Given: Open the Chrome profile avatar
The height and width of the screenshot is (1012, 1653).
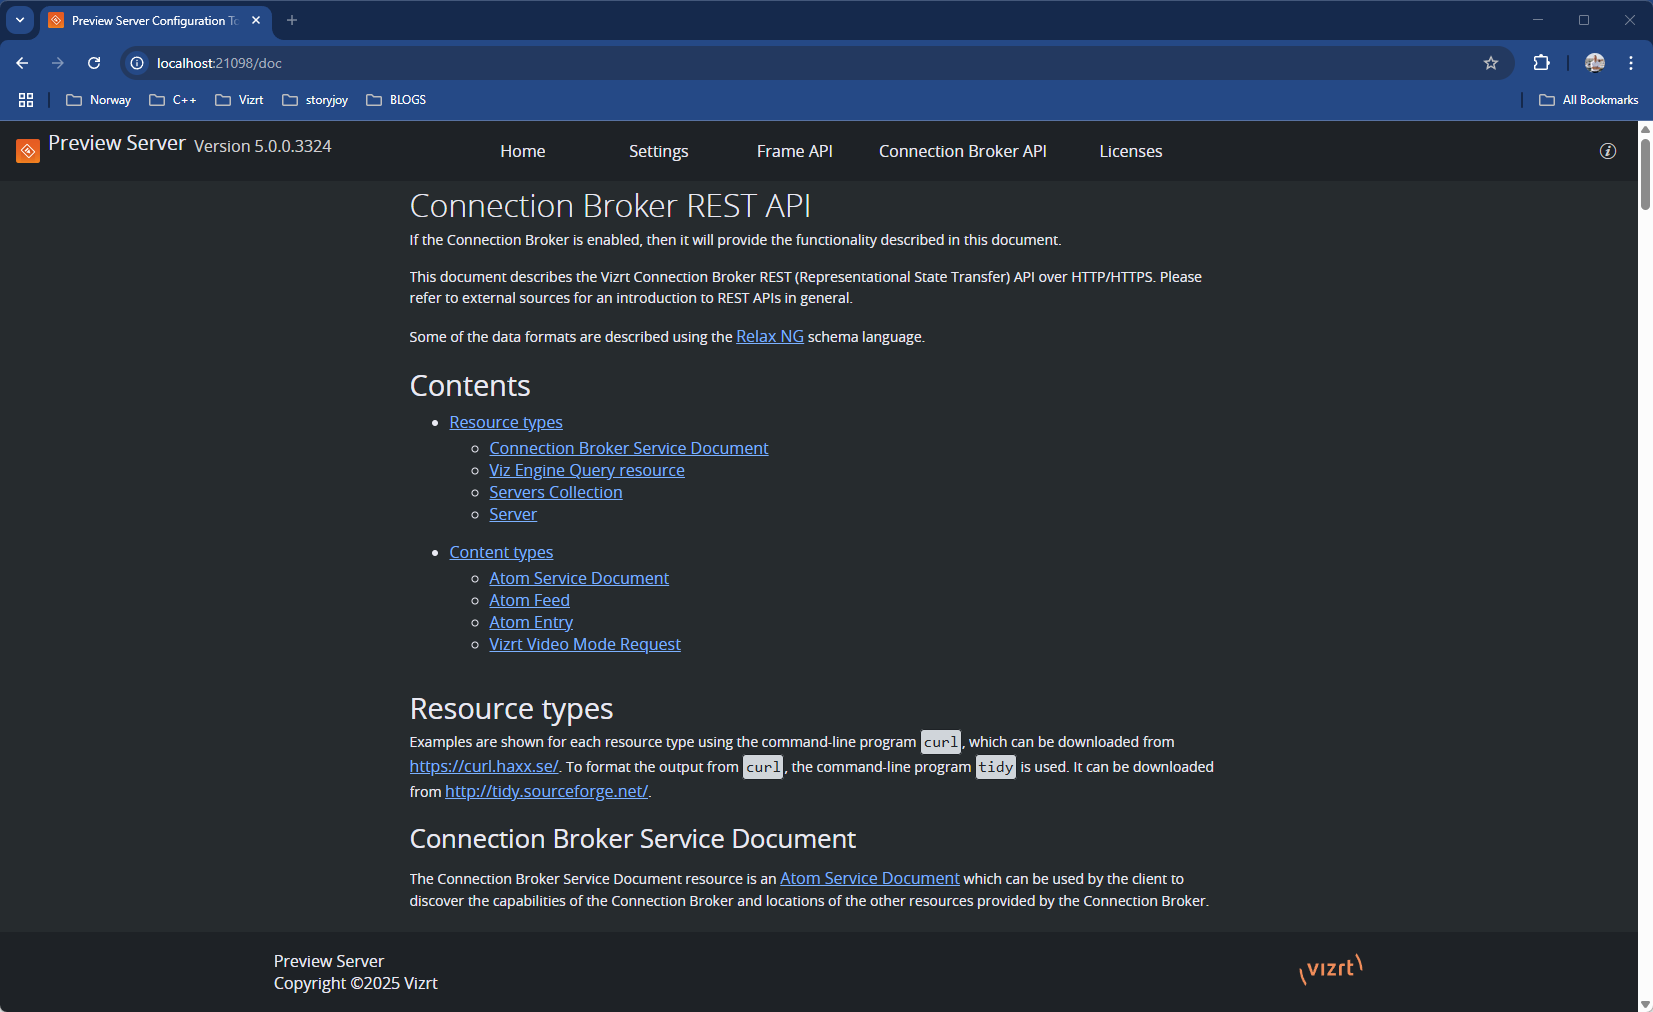Looking at the screenshot, I should [x=1595, y=63].
